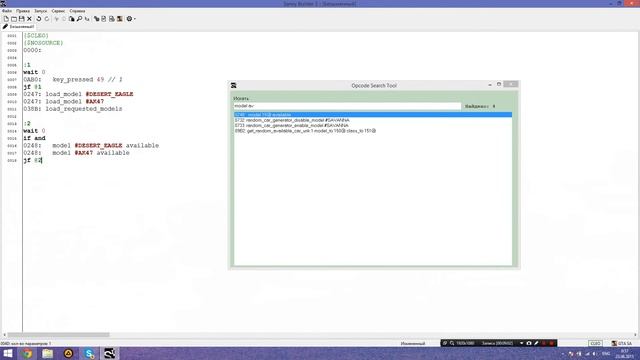Click the {$NOSOURCE} directive line
The width and height of the screenshot is (640, 360).
[x=43, y=43]
